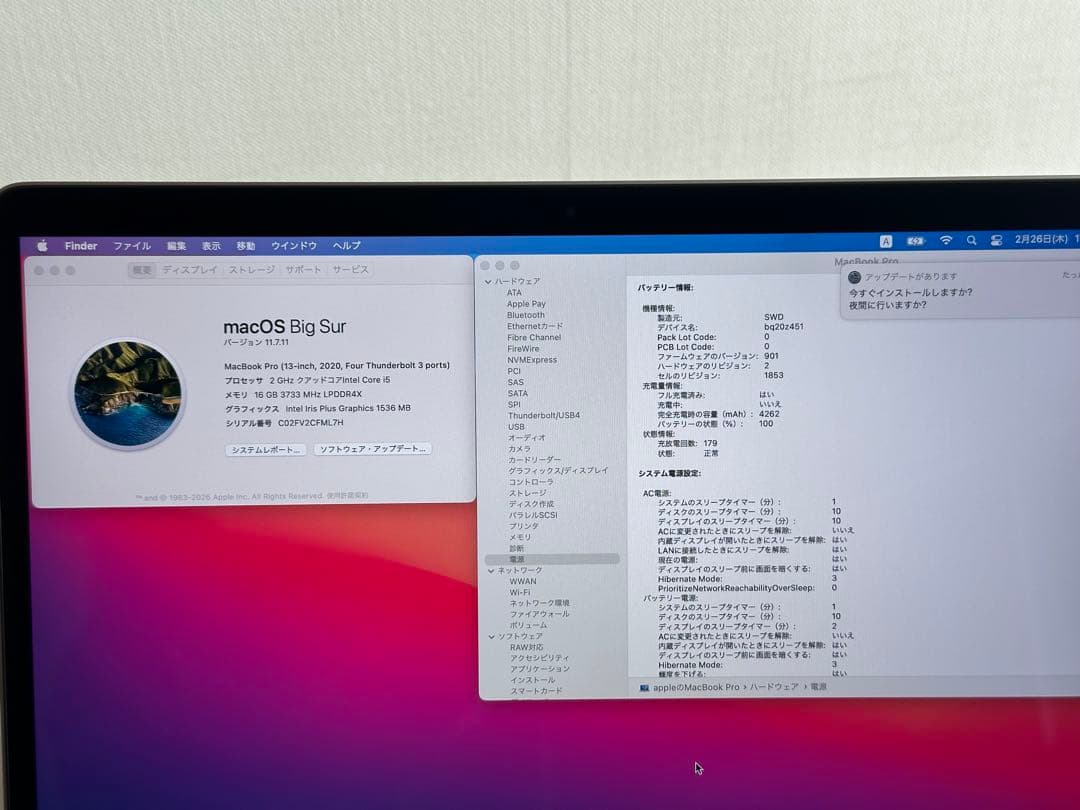The height and width of the screenshot is (810, 1080).
Task: Select 診断 in the sidebar
Action: pos(517,549)
